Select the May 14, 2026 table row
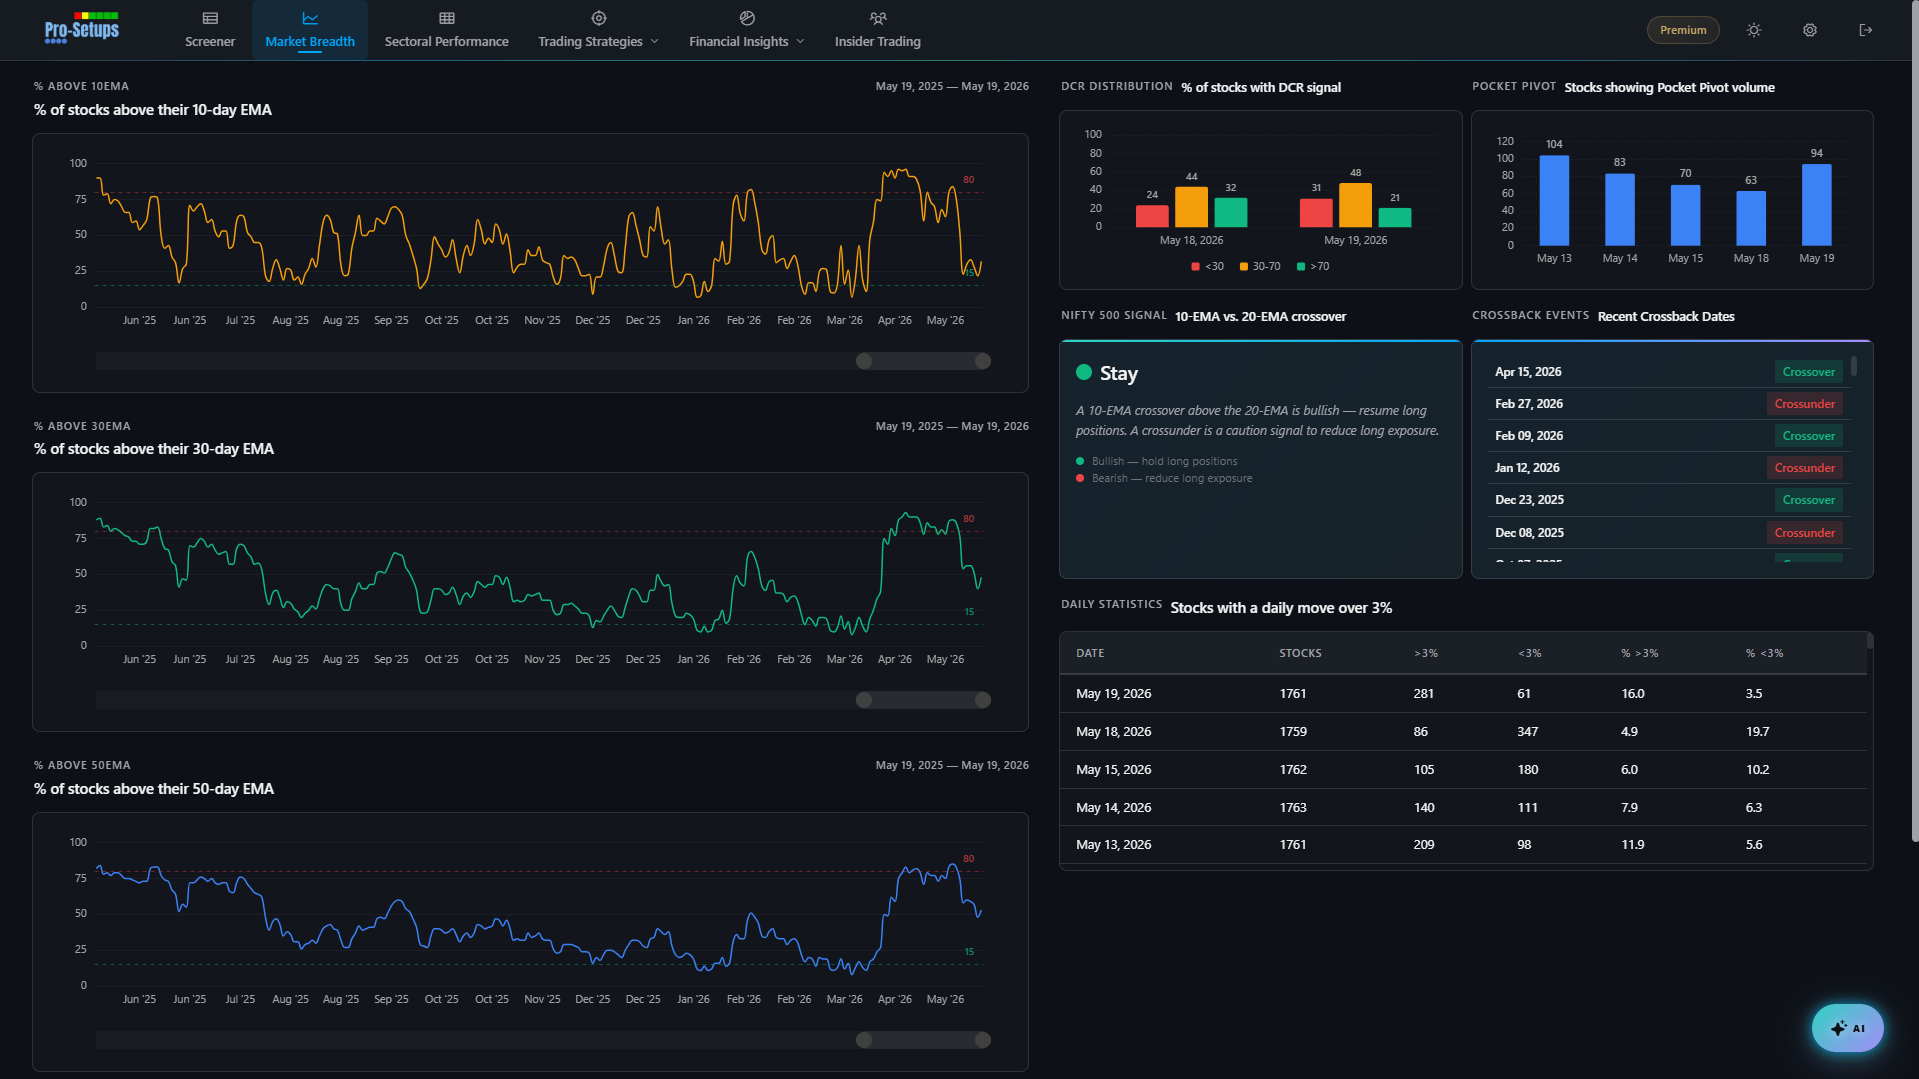This screenshot has width=1919, height=1079. coord(1463,808)
